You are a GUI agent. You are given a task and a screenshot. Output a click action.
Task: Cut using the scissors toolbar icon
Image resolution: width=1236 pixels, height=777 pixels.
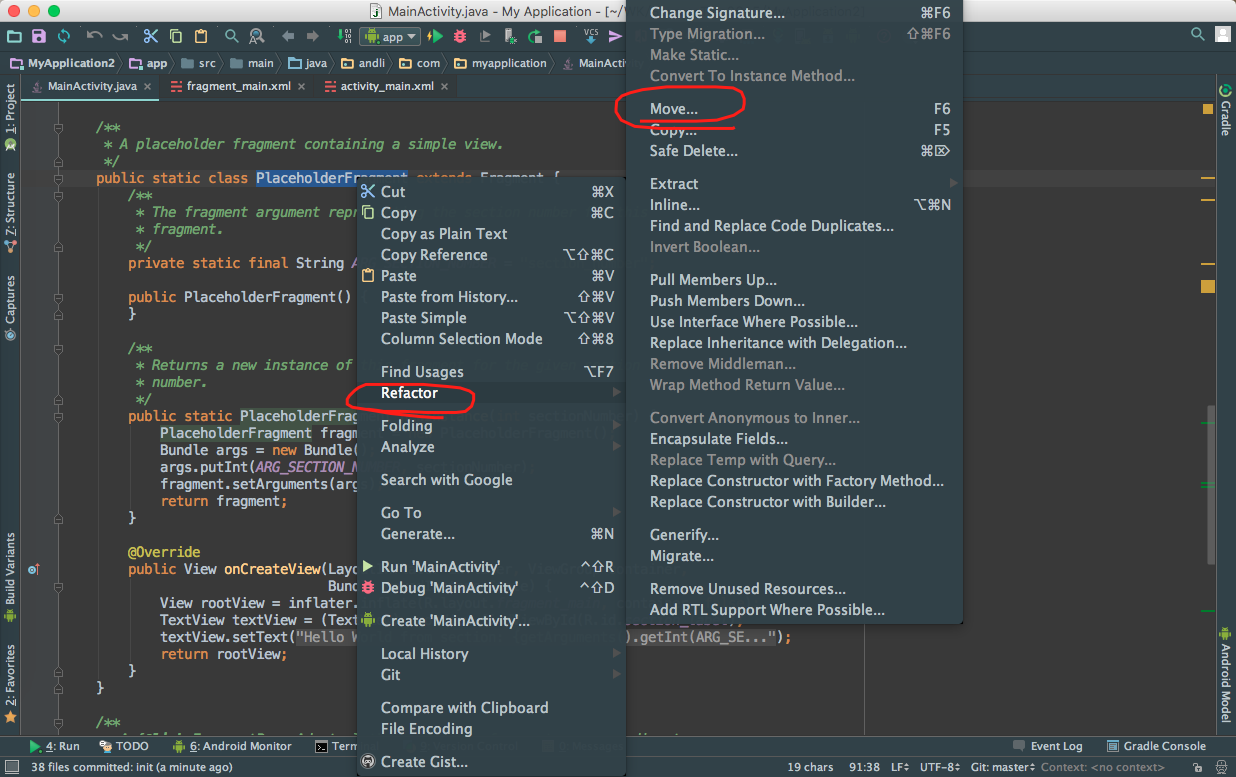pyautogui.click(x=151, y=36)
